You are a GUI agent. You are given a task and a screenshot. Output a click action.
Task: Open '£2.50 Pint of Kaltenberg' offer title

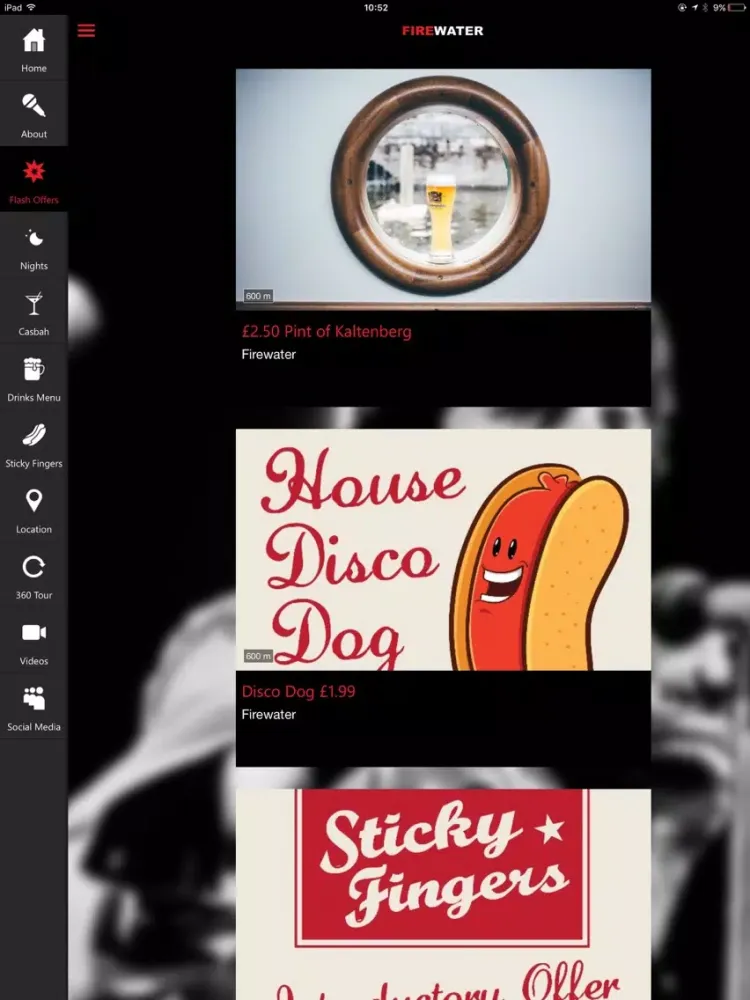(x=327, y=332)
